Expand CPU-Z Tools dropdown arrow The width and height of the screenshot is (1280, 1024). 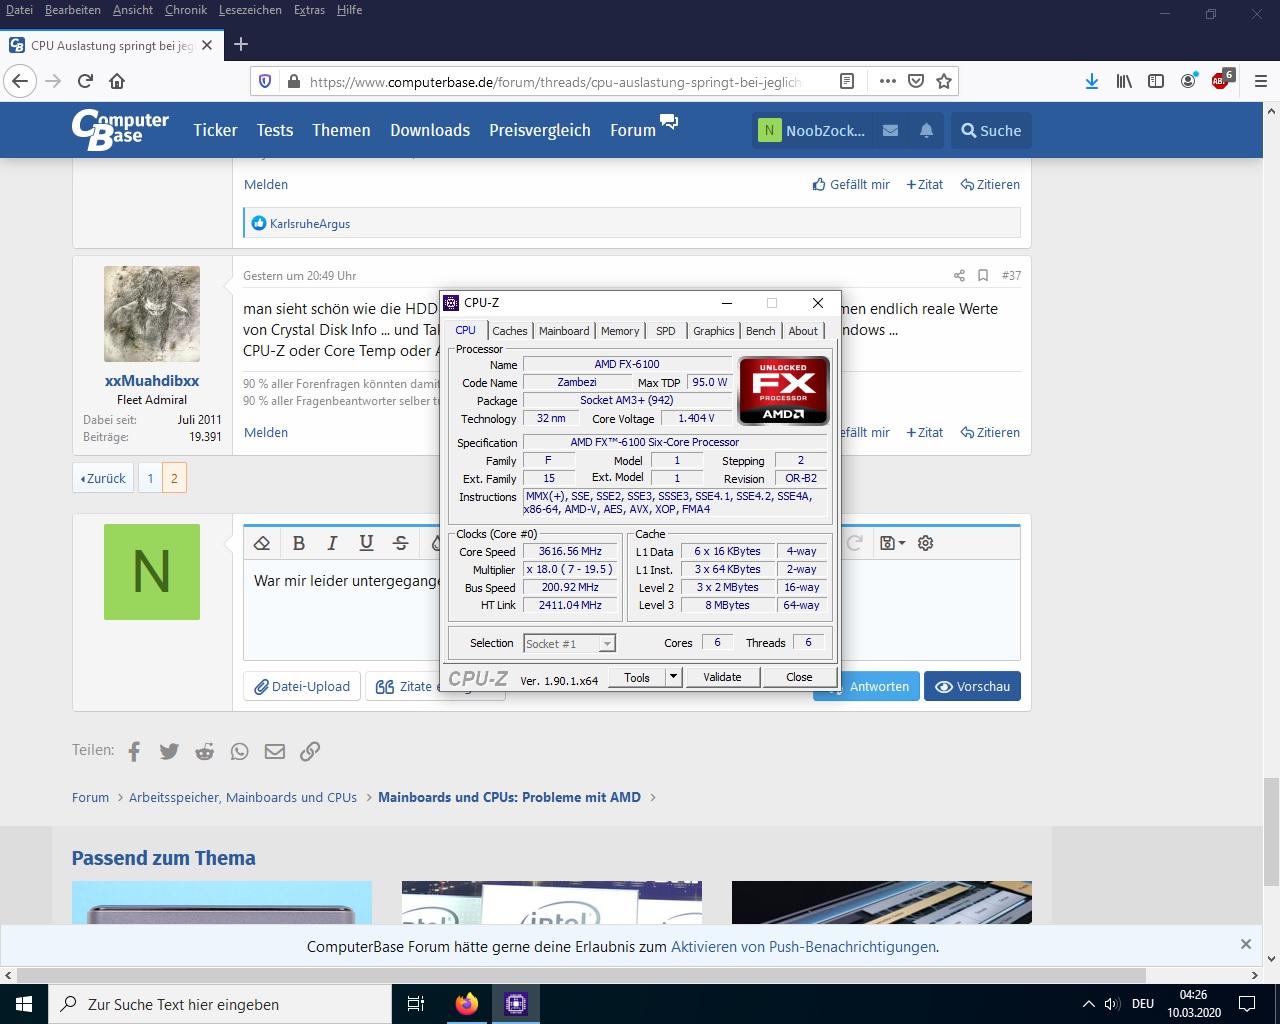(674, 677)
